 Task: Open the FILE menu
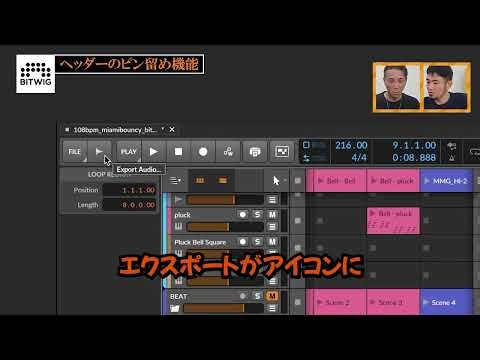coord(74,152)
